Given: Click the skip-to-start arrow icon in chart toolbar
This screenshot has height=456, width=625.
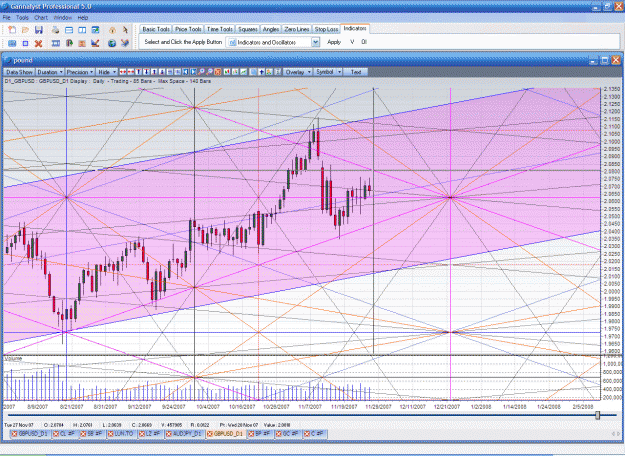Looking at the screenshot, I should (x=185, y=72).
